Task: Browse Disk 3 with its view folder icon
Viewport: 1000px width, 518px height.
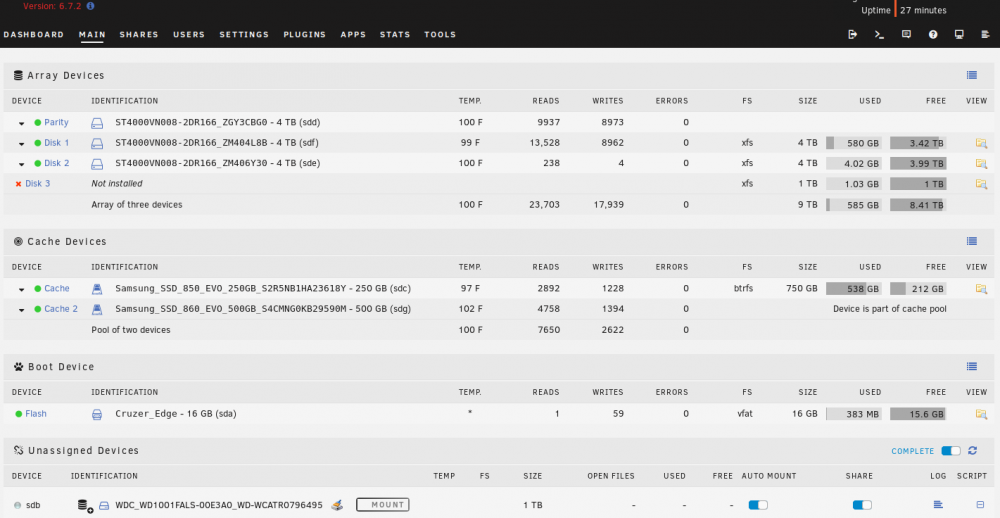Action: (x=981, y=184)
